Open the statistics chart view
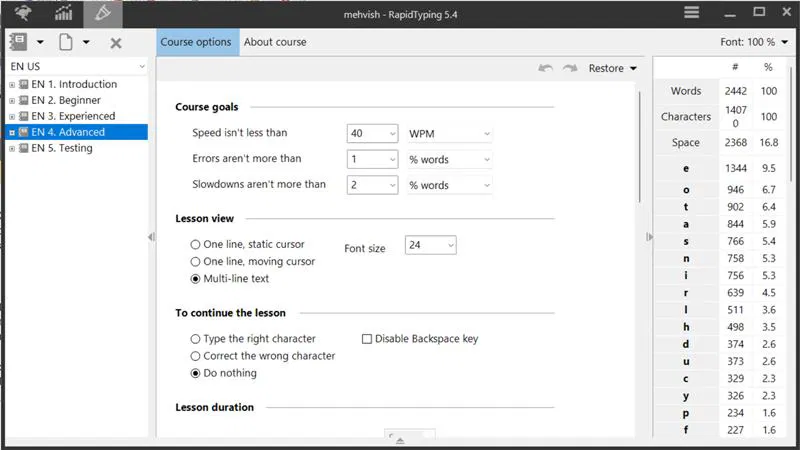This screenshot has height=450, width=800. pos(63,13)
